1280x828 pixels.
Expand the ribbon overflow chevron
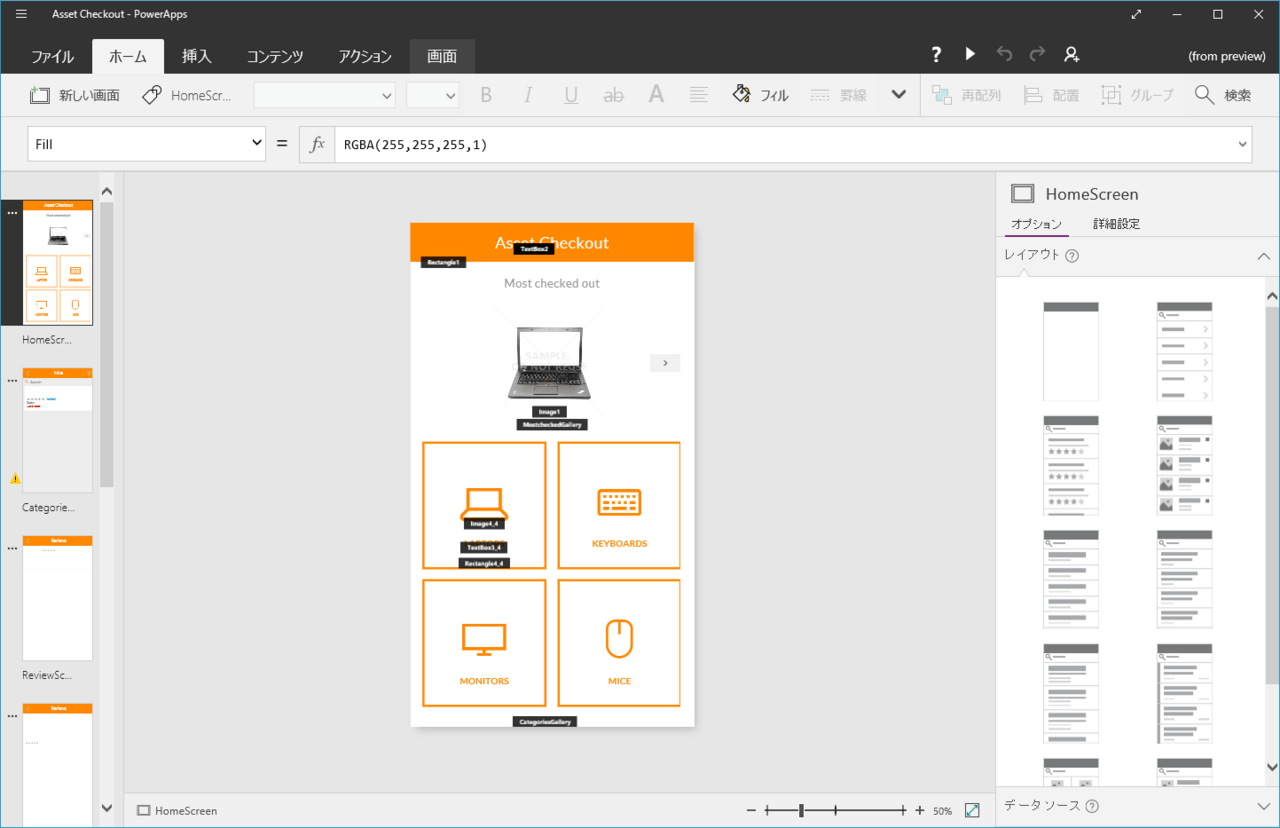coord(898,95)
